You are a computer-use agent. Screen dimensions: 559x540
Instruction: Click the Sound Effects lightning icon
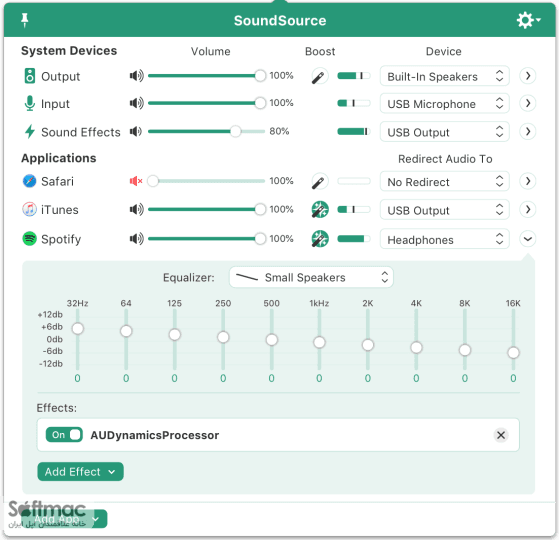point(30,132)
